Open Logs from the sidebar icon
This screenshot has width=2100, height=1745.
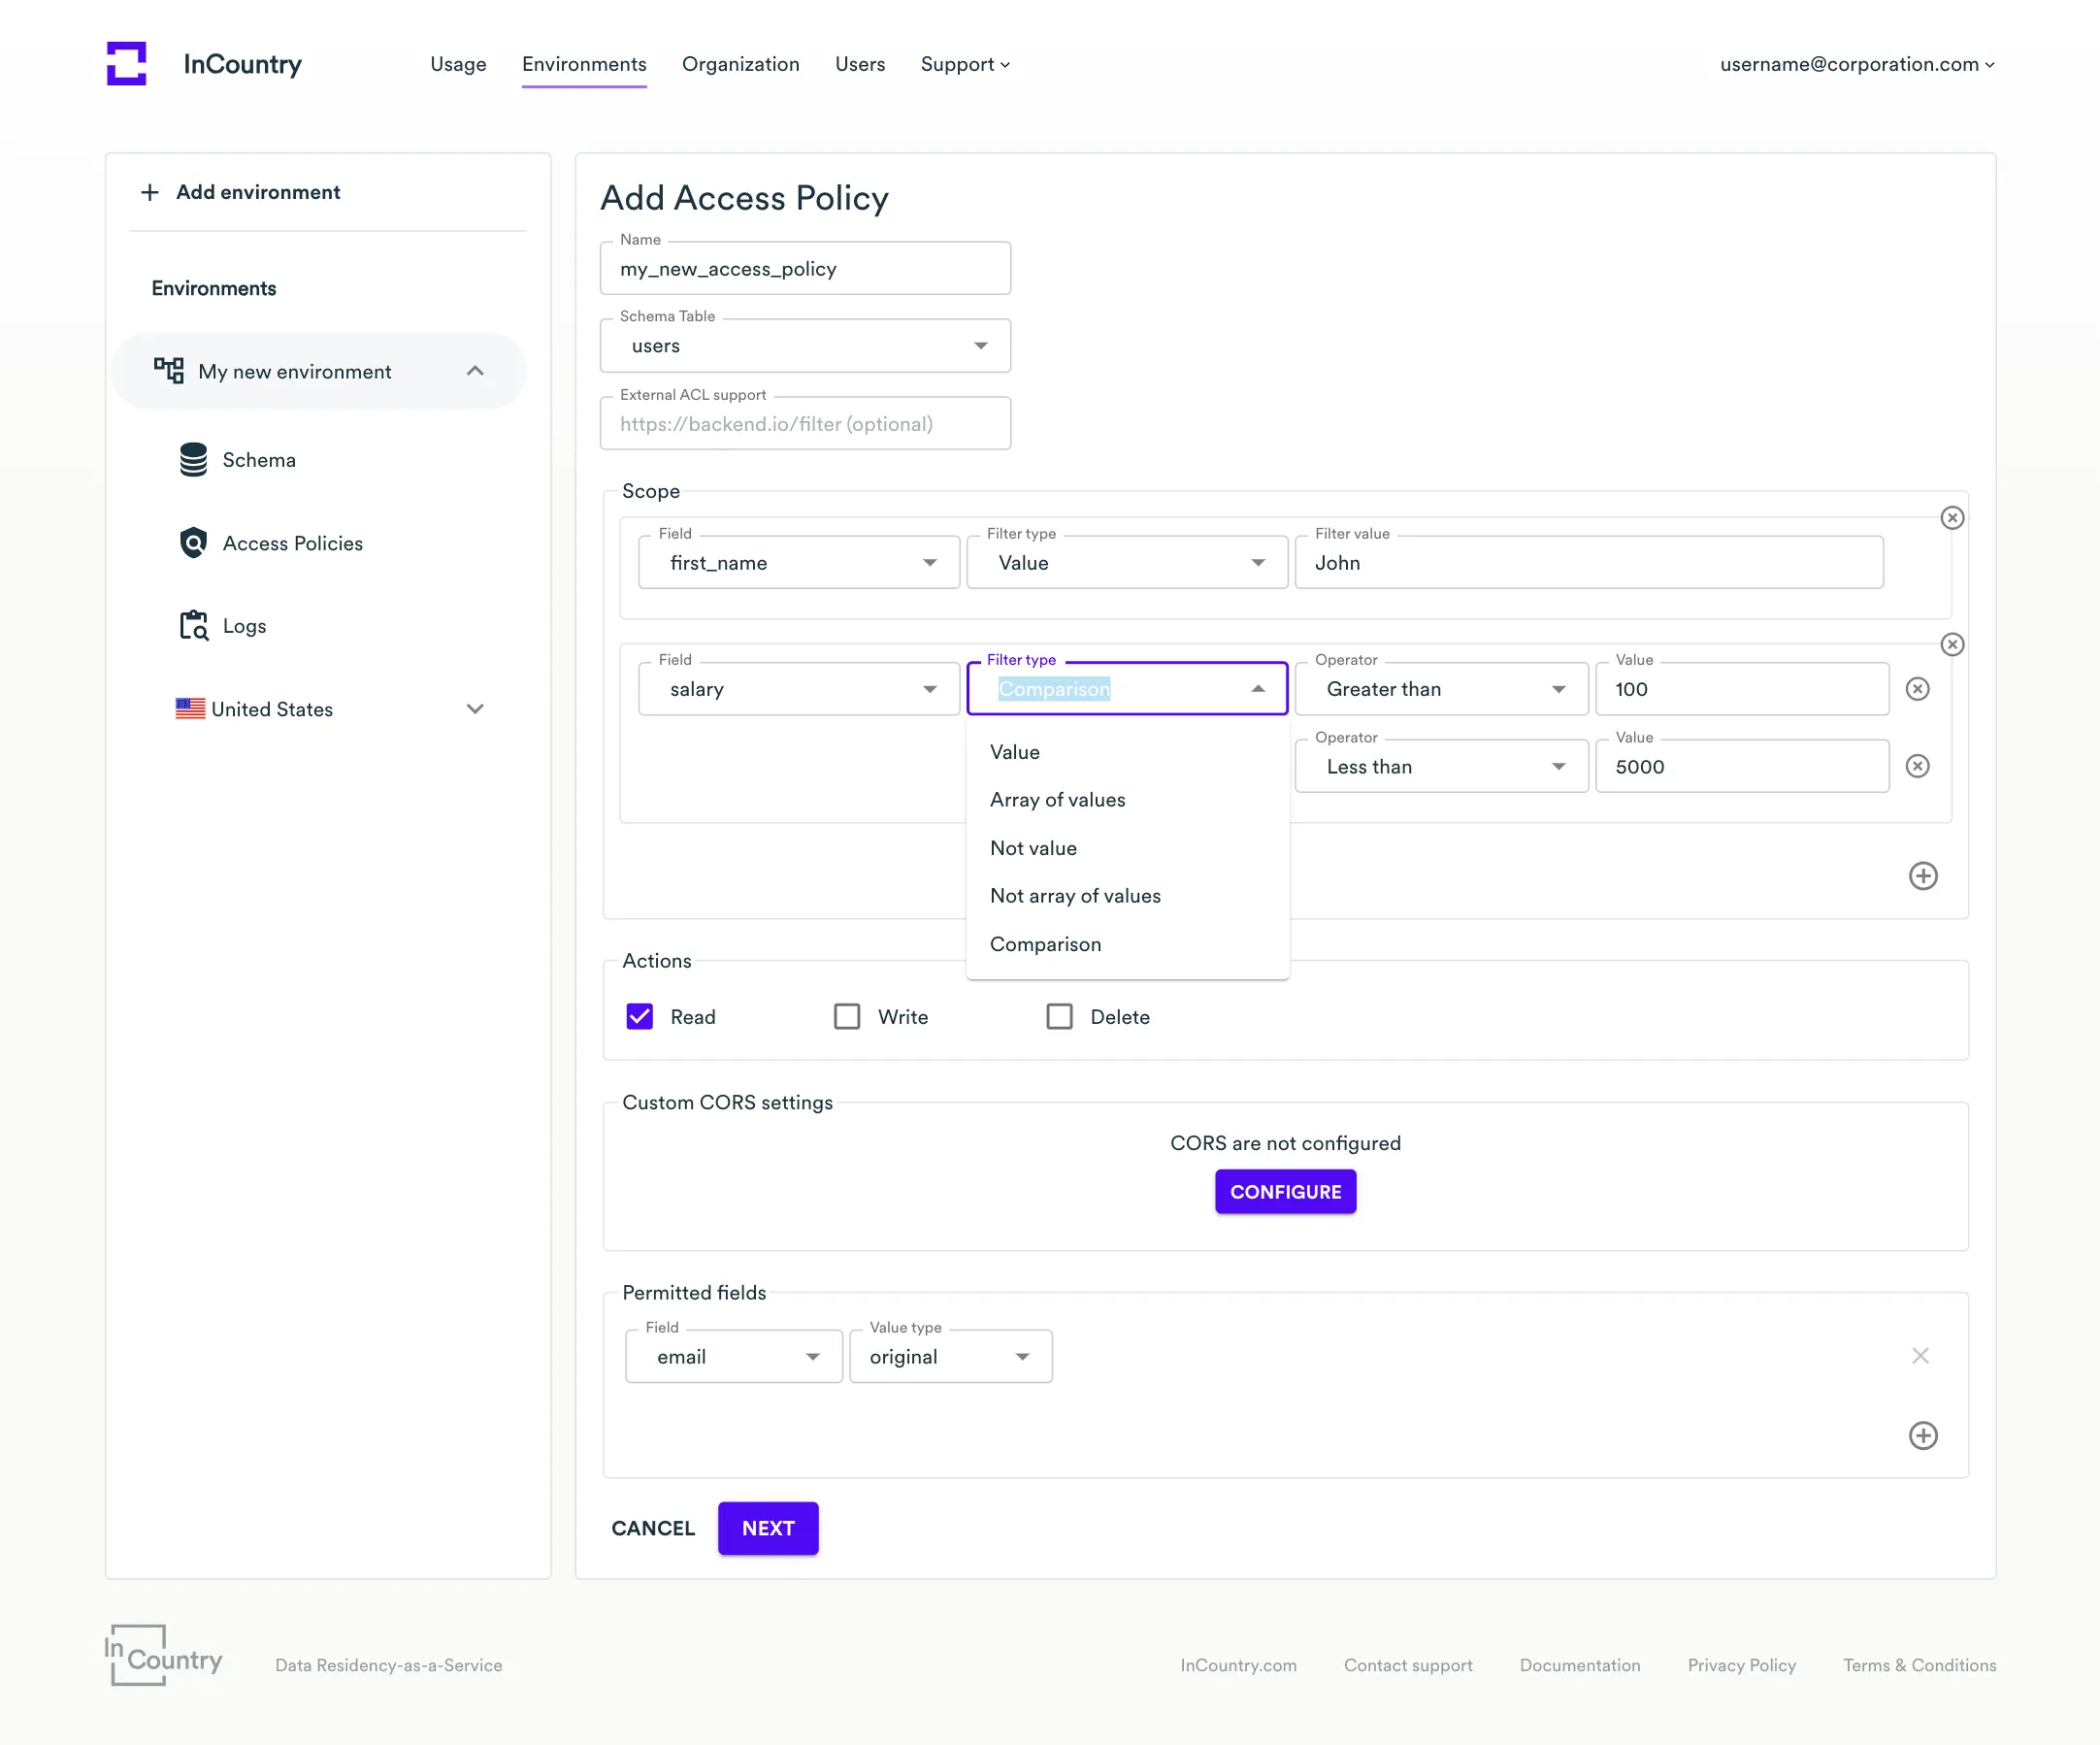tap(193, 625)
